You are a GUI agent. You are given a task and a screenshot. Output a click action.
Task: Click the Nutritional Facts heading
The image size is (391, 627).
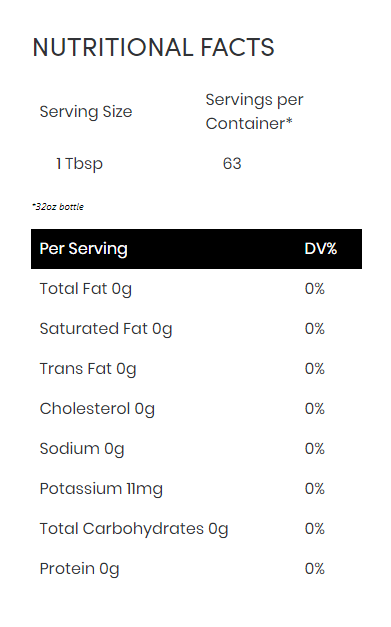point(154,47)
